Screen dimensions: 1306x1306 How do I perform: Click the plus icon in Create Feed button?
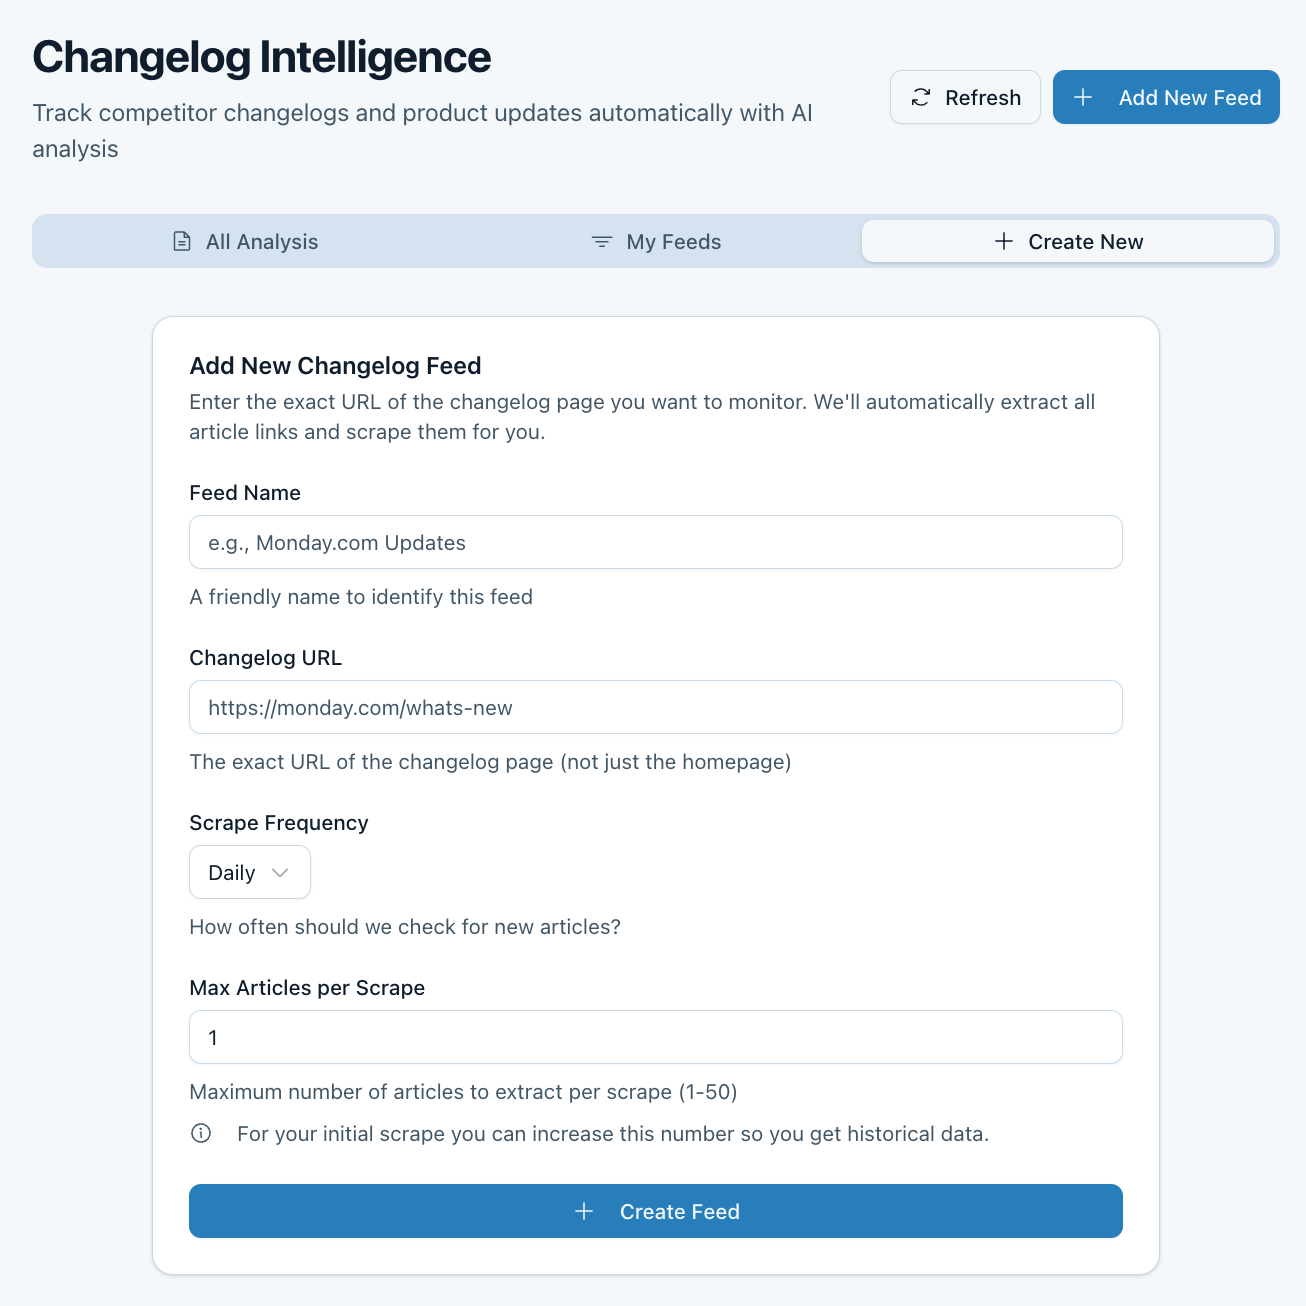click(x=584, y=1211)
